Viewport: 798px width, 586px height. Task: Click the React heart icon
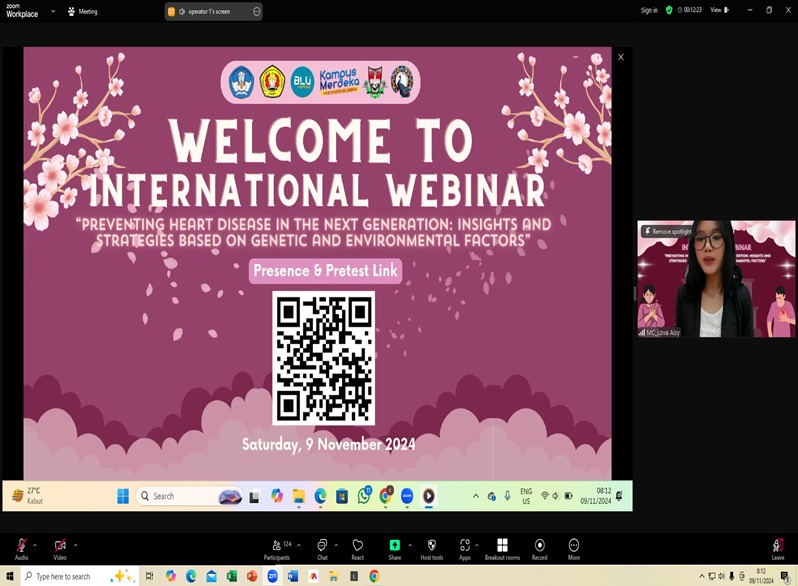[x=357, y=546]
